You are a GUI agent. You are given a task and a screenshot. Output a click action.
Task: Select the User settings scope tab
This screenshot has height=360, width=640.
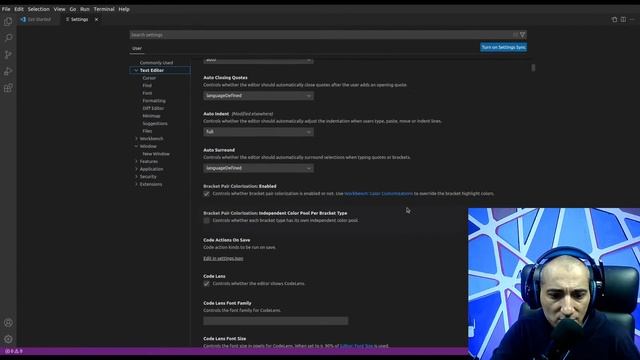(x=137, y=48)
